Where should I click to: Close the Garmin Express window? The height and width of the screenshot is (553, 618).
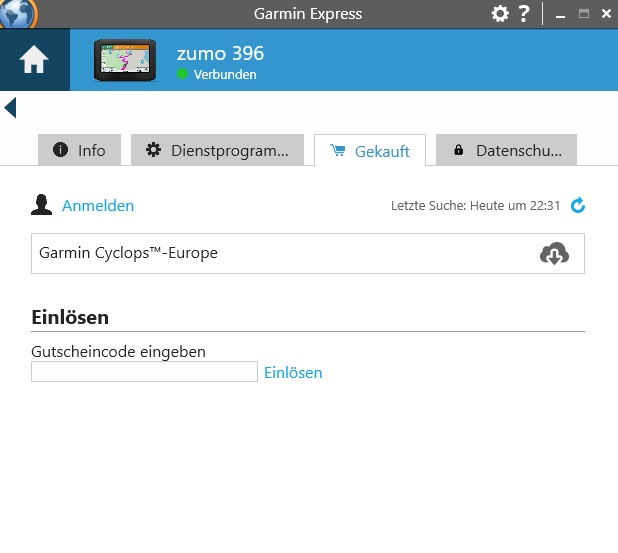click(x=606, y=14)
